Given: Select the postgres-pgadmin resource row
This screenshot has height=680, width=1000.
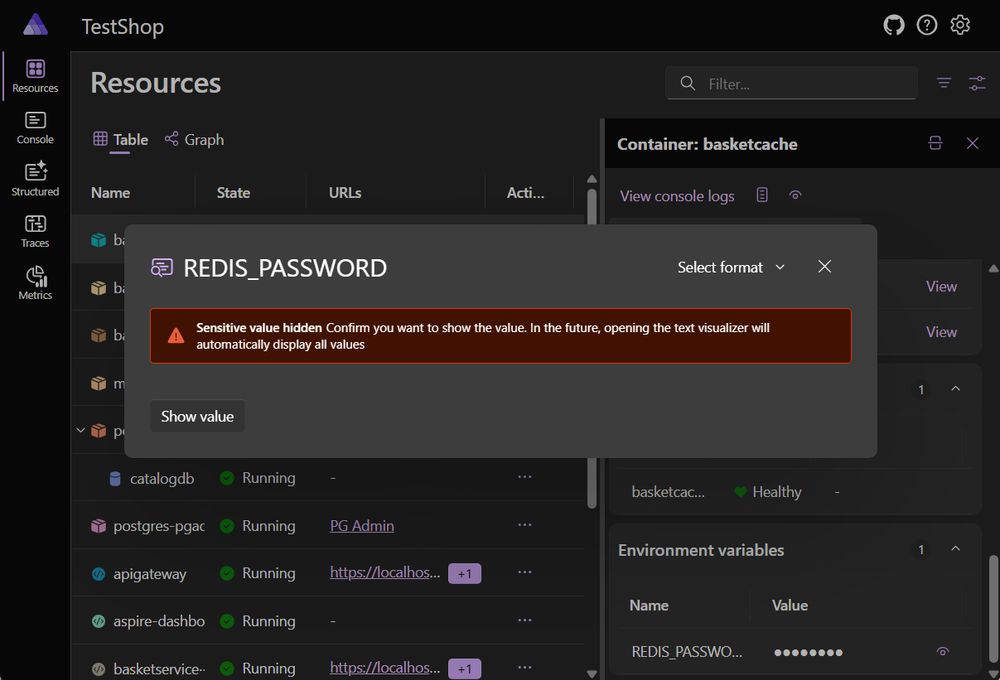Looking at the screenshot, I should (x=328, y=526).
